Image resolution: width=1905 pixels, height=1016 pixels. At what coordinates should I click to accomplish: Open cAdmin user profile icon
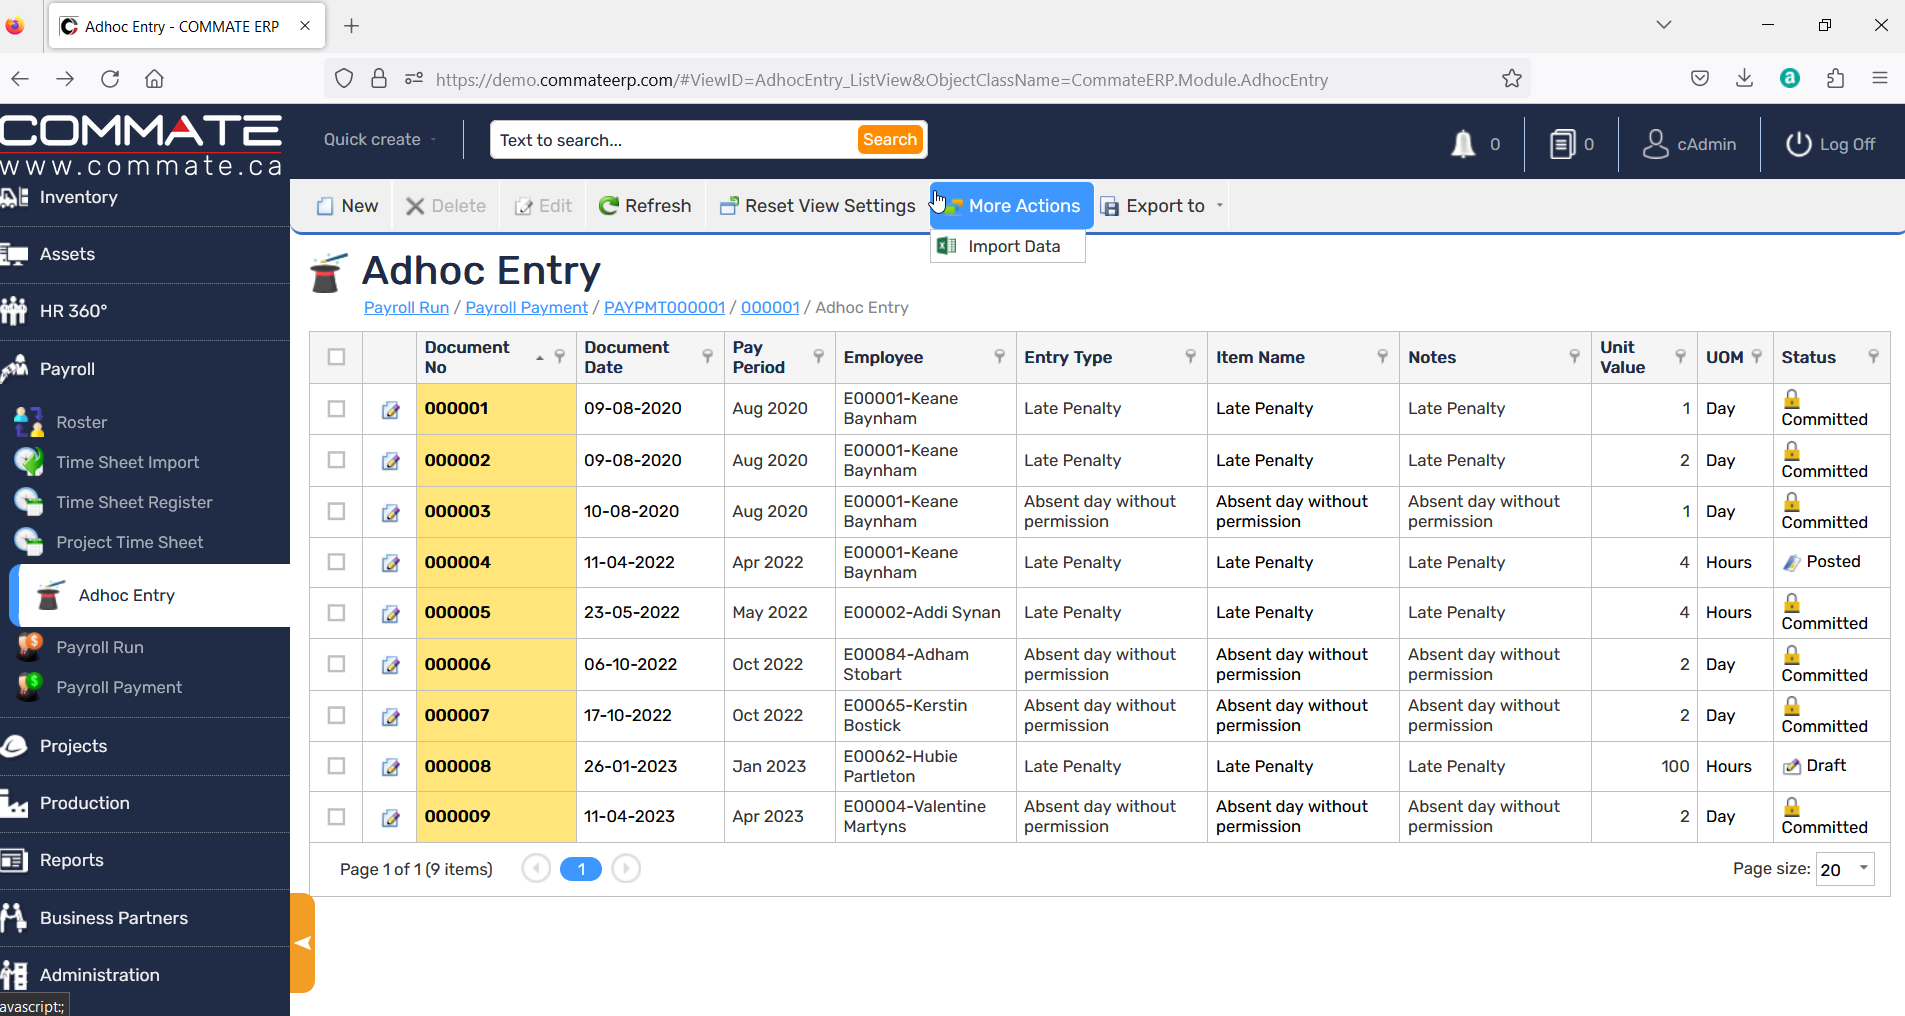1656,144
